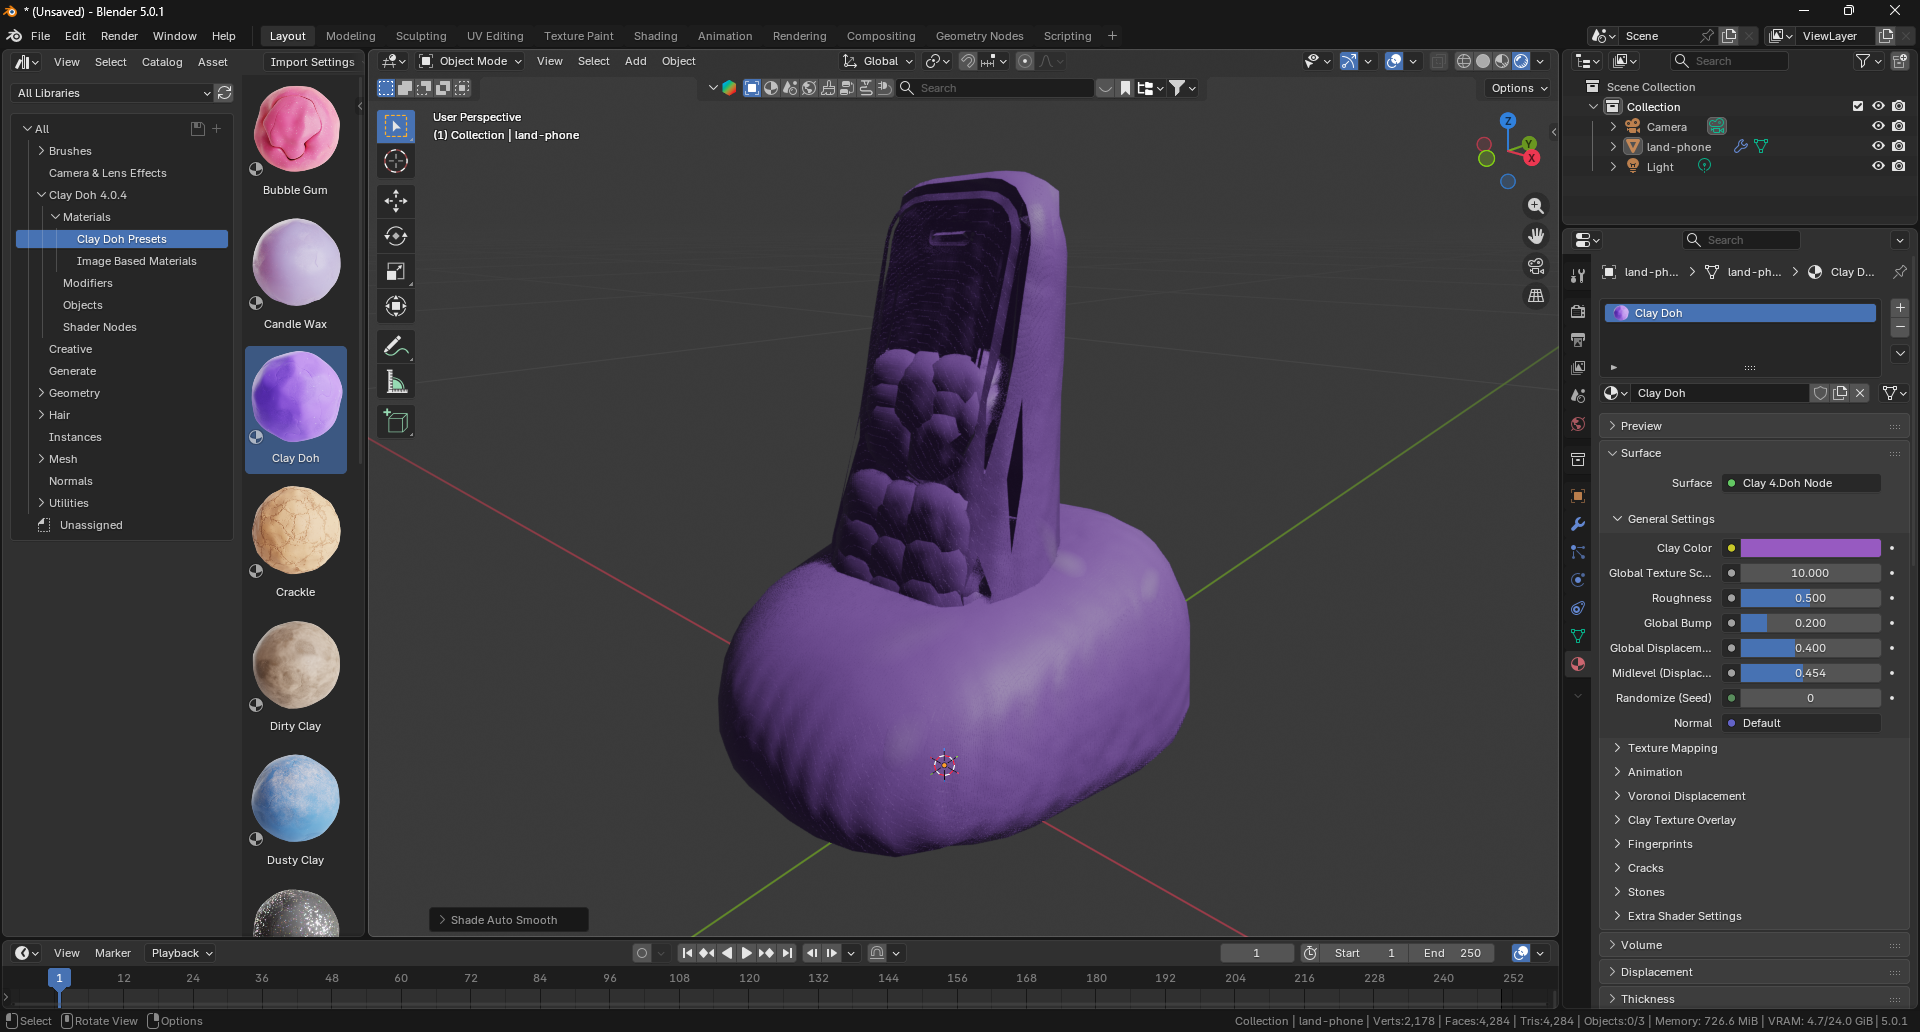Open the Modifier properties tab with wrench icon
The height and width of the screenshot is (1032, 1920).
[1578, 524]
